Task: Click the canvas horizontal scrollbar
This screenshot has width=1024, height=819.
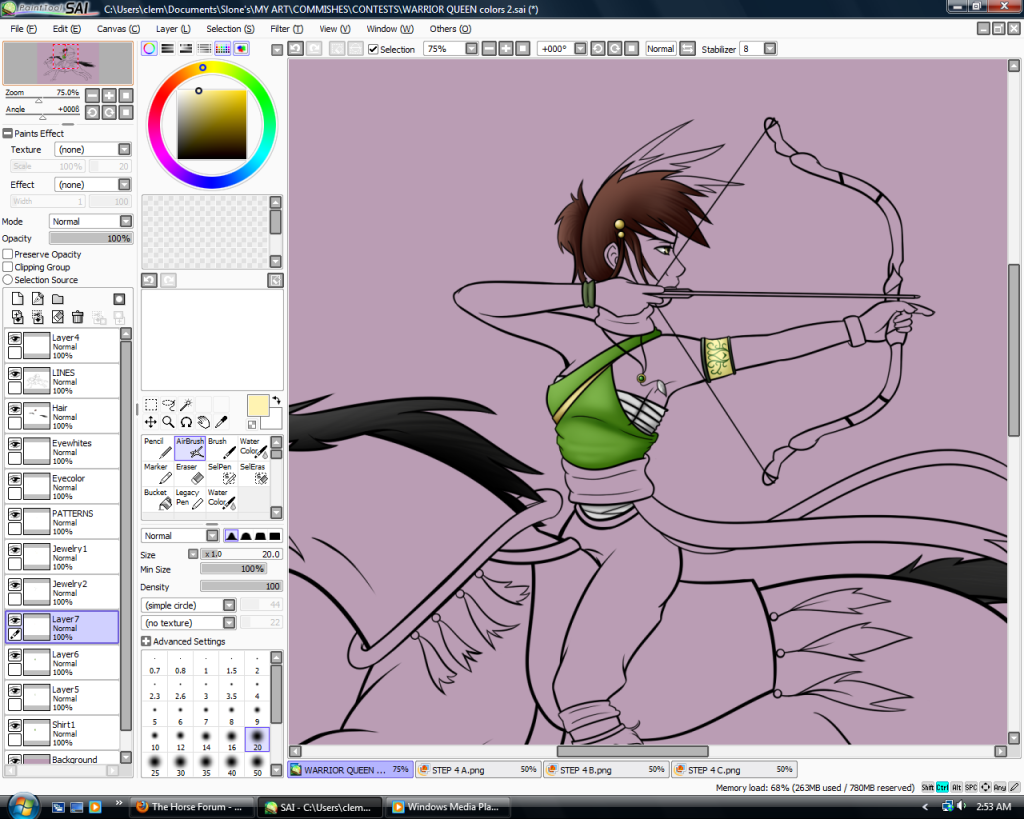Action: 632,751
